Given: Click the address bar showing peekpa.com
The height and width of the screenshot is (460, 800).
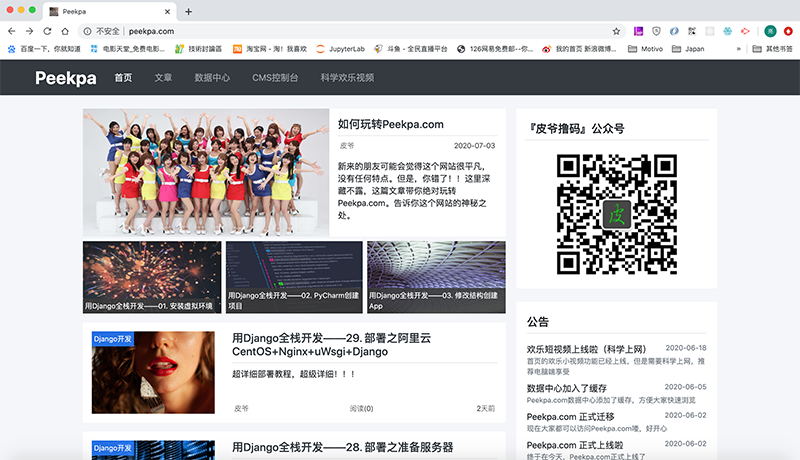Looking at the screenshot, I should [x=347, y=31].
